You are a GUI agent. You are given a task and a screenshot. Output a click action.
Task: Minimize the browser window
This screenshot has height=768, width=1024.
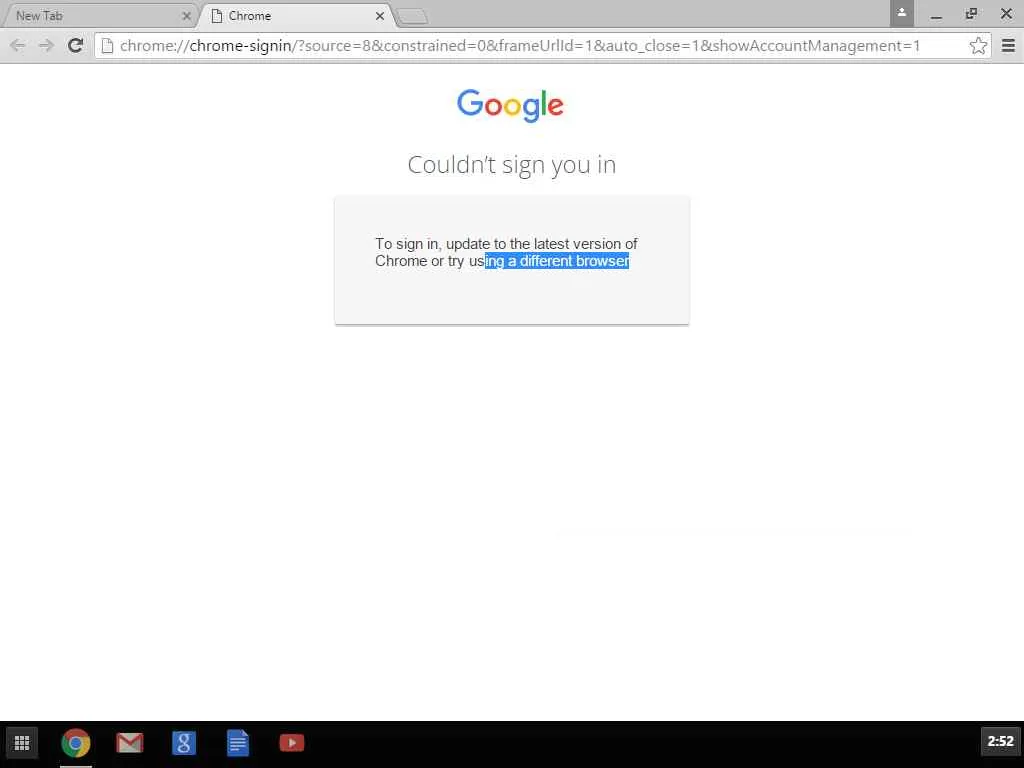point(936,14)
